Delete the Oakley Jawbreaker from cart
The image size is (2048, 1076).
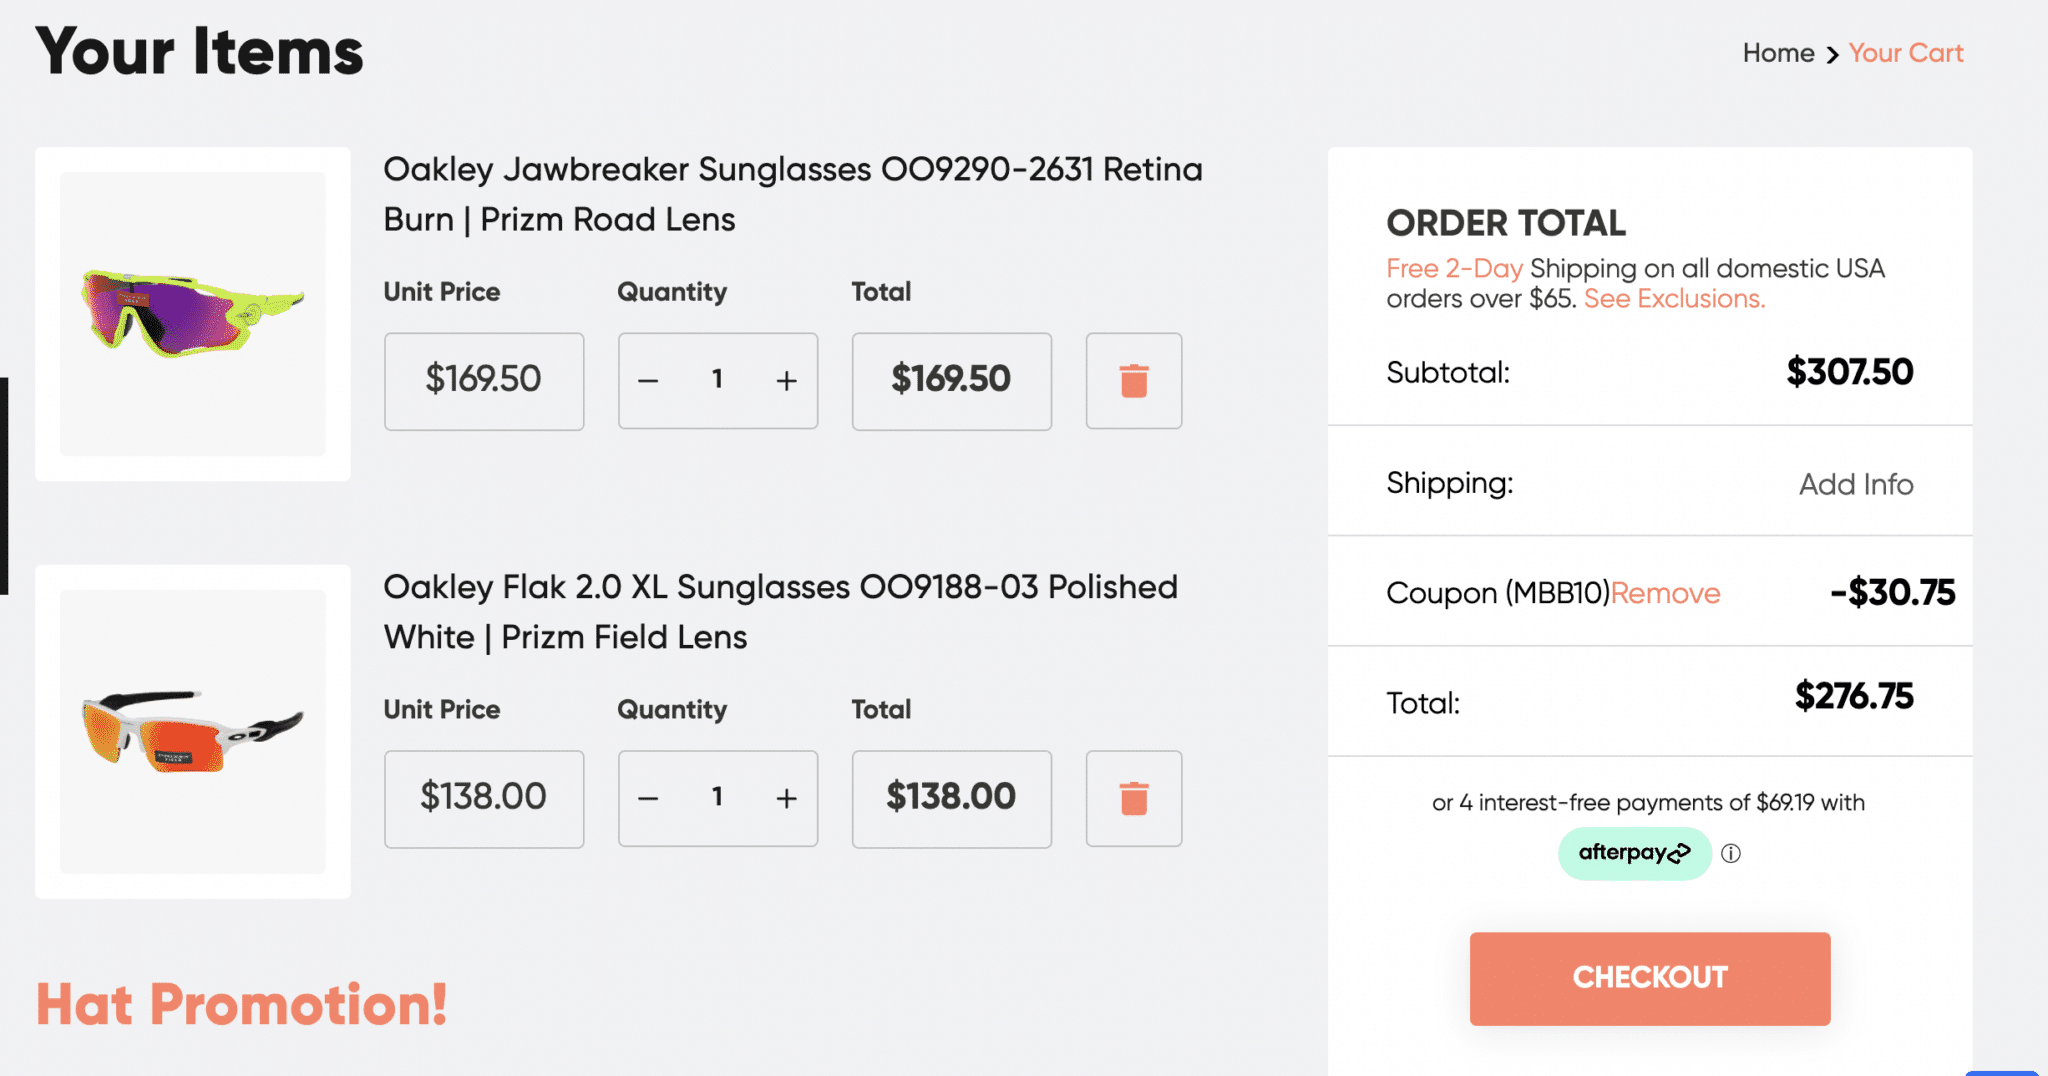1133,381
